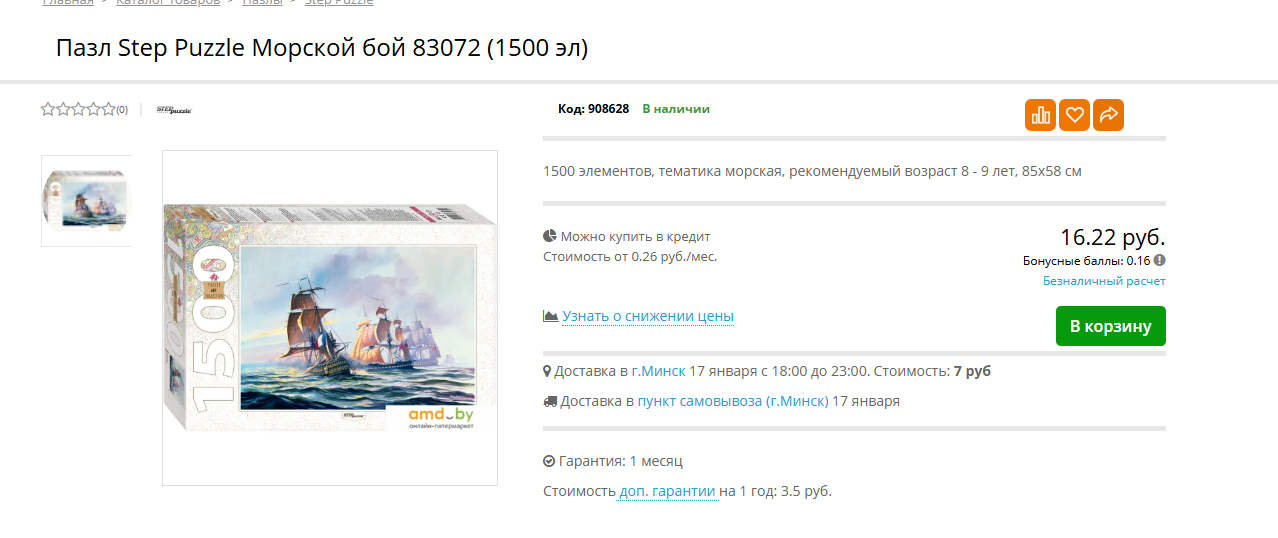Open доп. гарантии details link

point(667,491)
